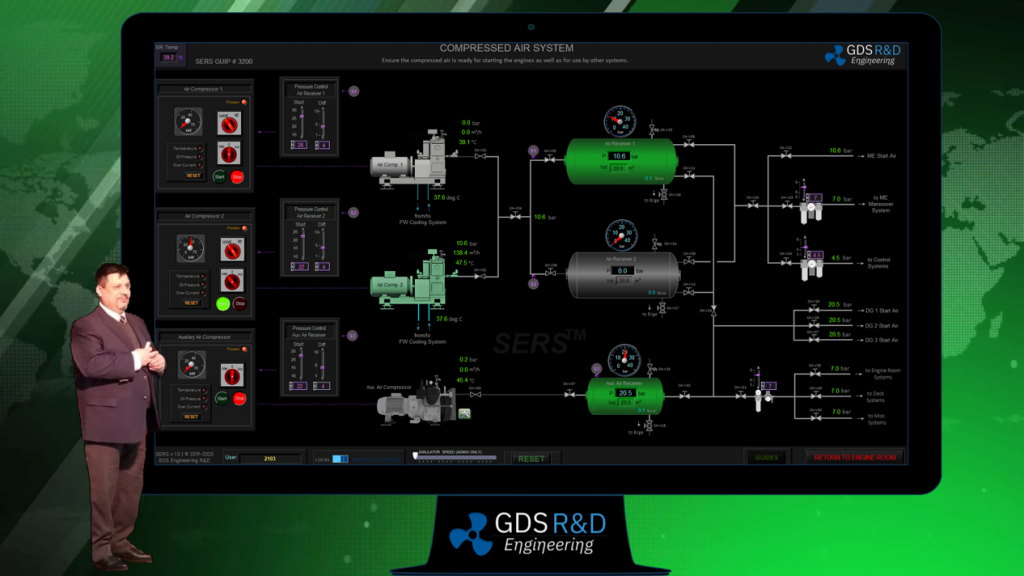Click Air Receiver 1 Start pressure value box
The image size is (1024, 576).
pyautogui.click(x=298, y=146)
